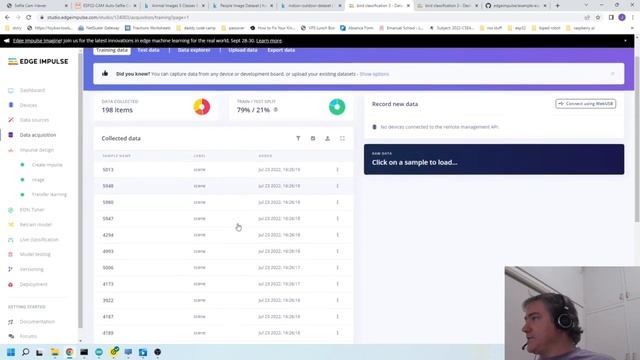
Task: Open the Image step under Impulse design
Action: [x=38, y=180]
